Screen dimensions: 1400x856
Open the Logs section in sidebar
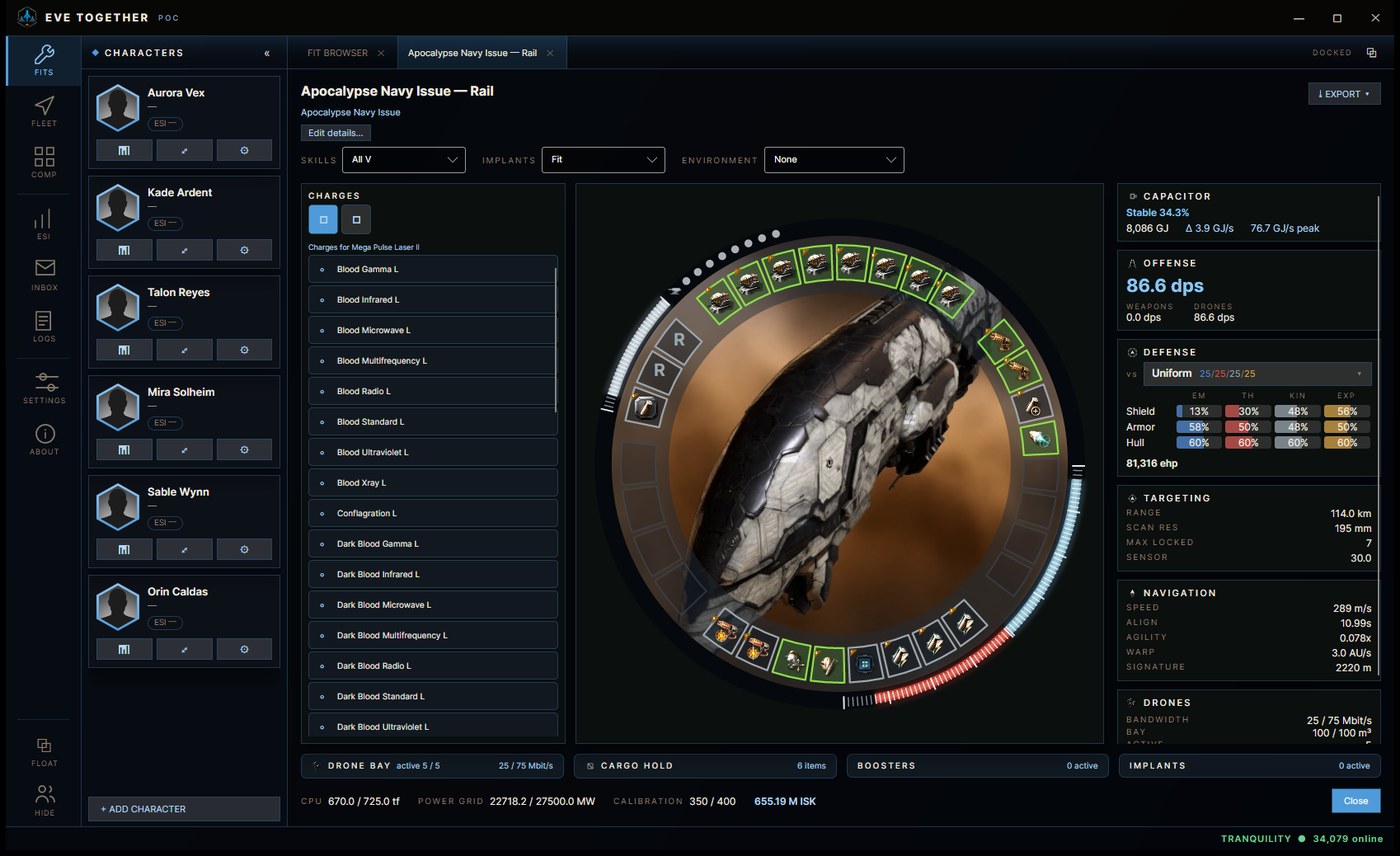[44, 327]
